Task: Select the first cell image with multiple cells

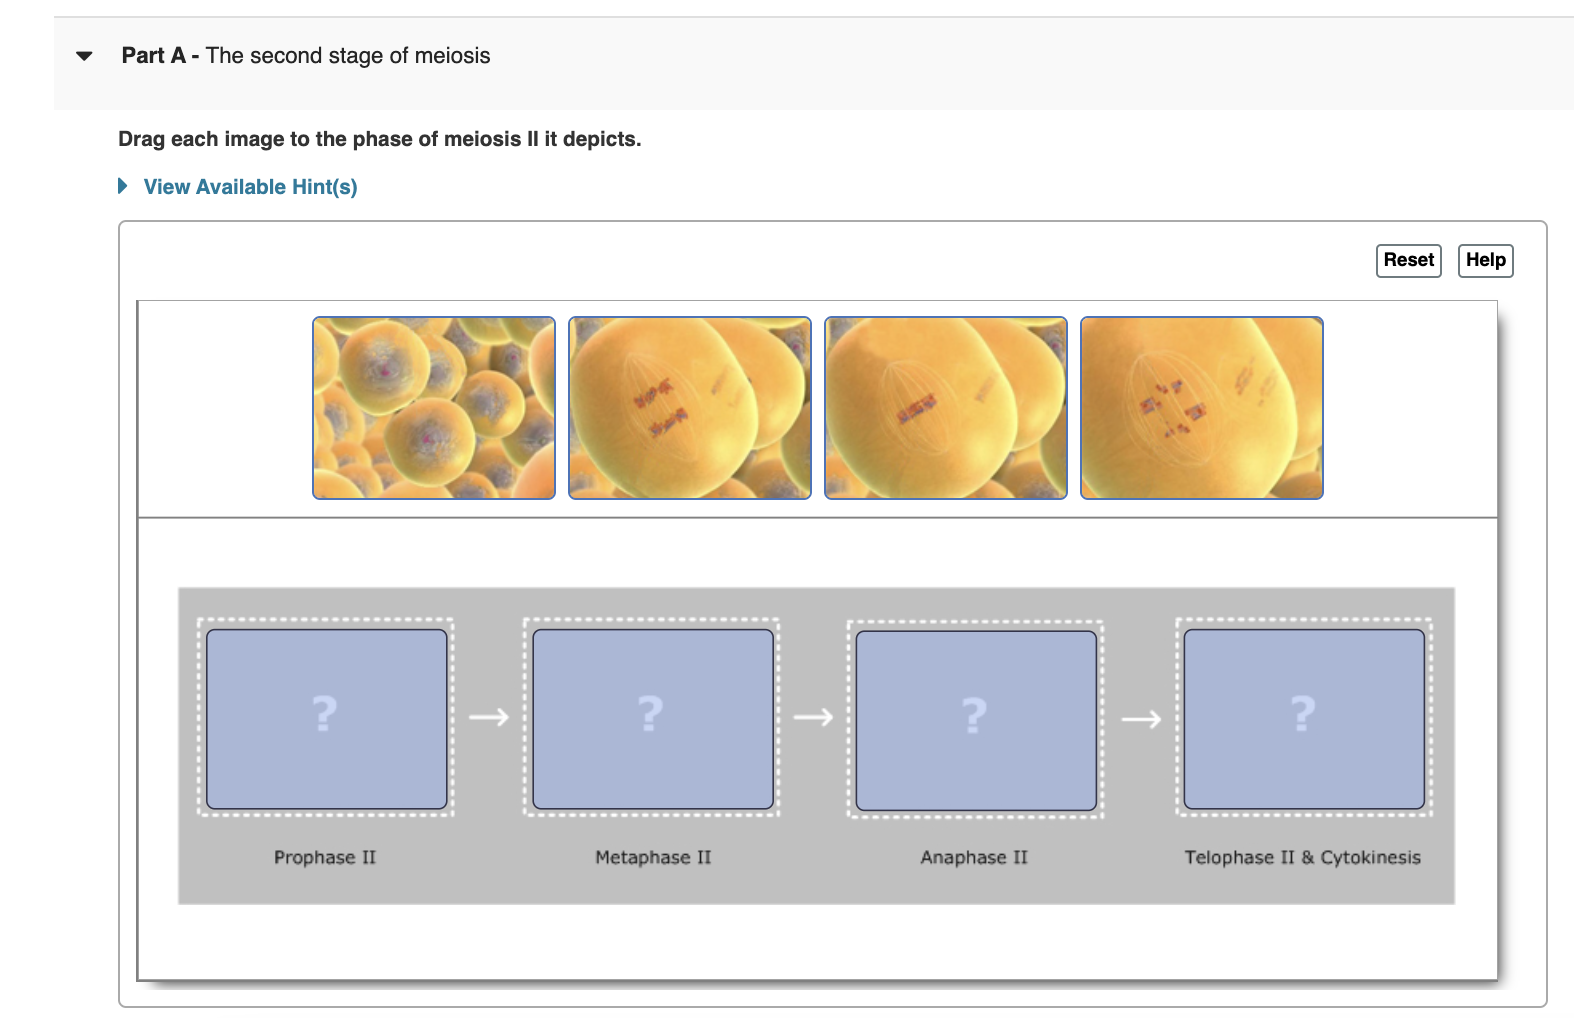Action: [433, 407]
